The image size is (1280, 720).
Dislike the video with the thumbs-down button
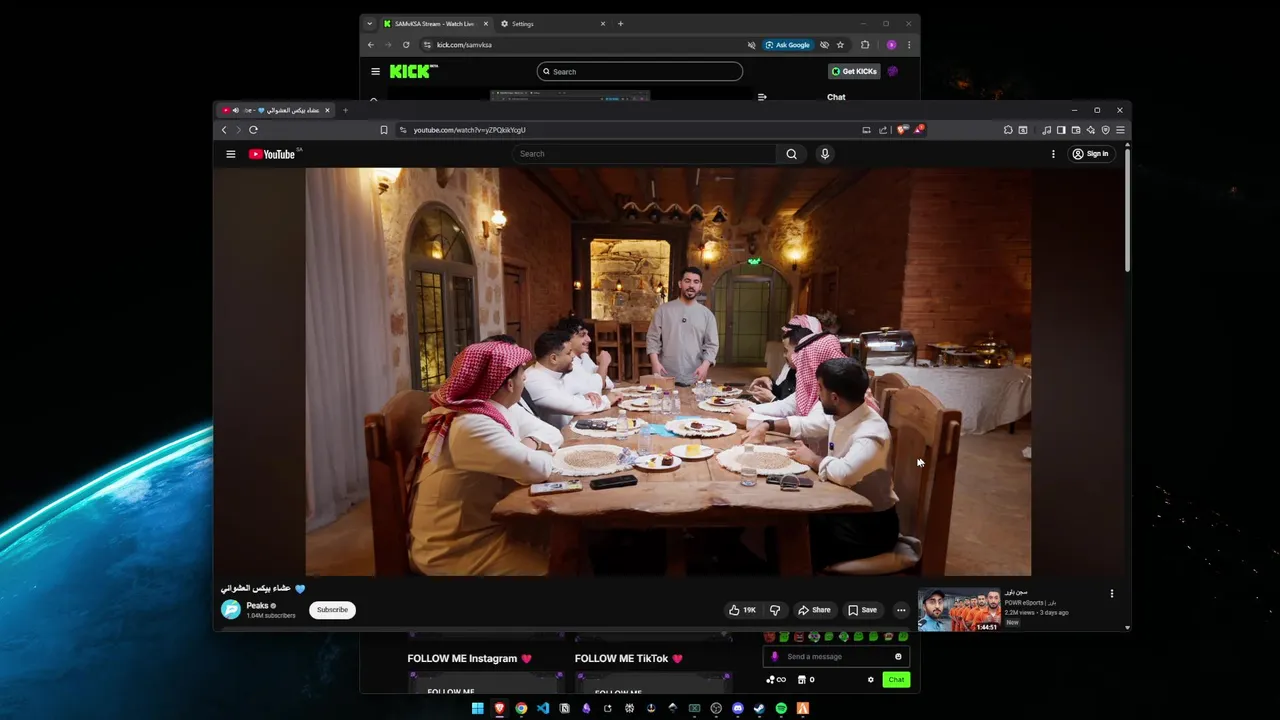(775, 610)
